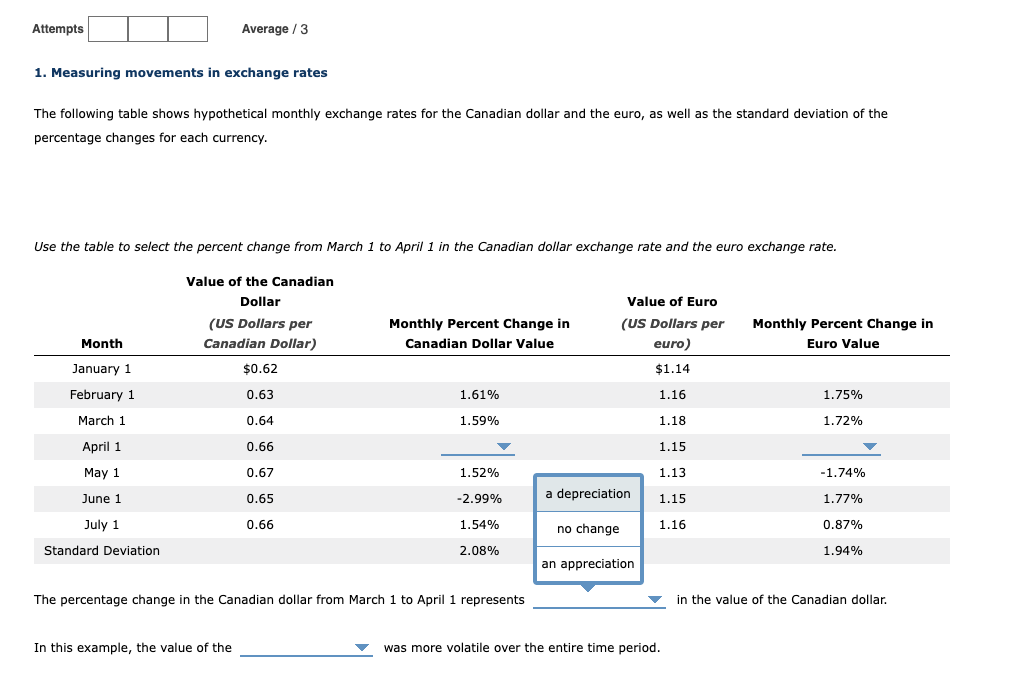The image size is (1016, 680).
Task: Select the Euro January 1 value $1.14
Action: (672, 368)
